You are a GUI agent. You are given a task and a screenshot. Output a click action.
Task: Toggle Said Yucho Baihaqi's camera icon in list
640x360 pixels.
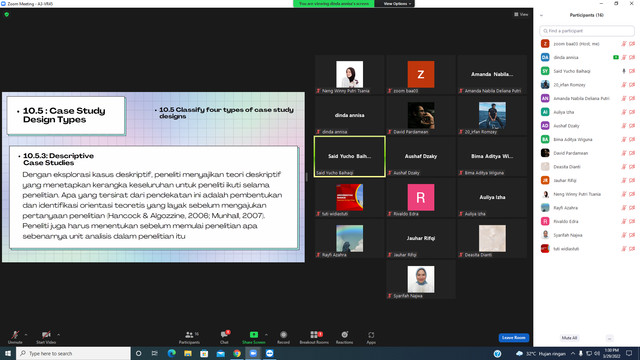pyautogui.click(x=632, y=71)
